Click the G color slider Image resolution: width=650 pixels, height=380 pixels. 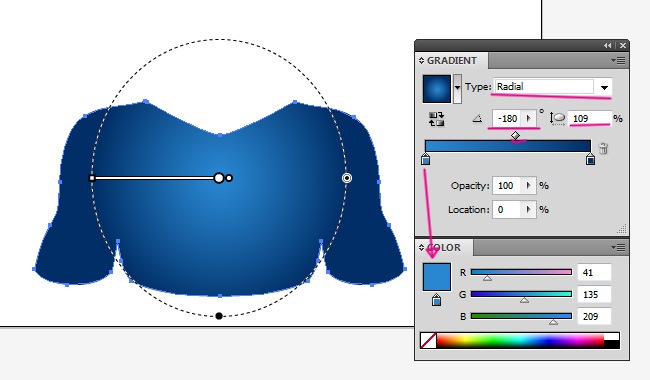pos(521,294)
